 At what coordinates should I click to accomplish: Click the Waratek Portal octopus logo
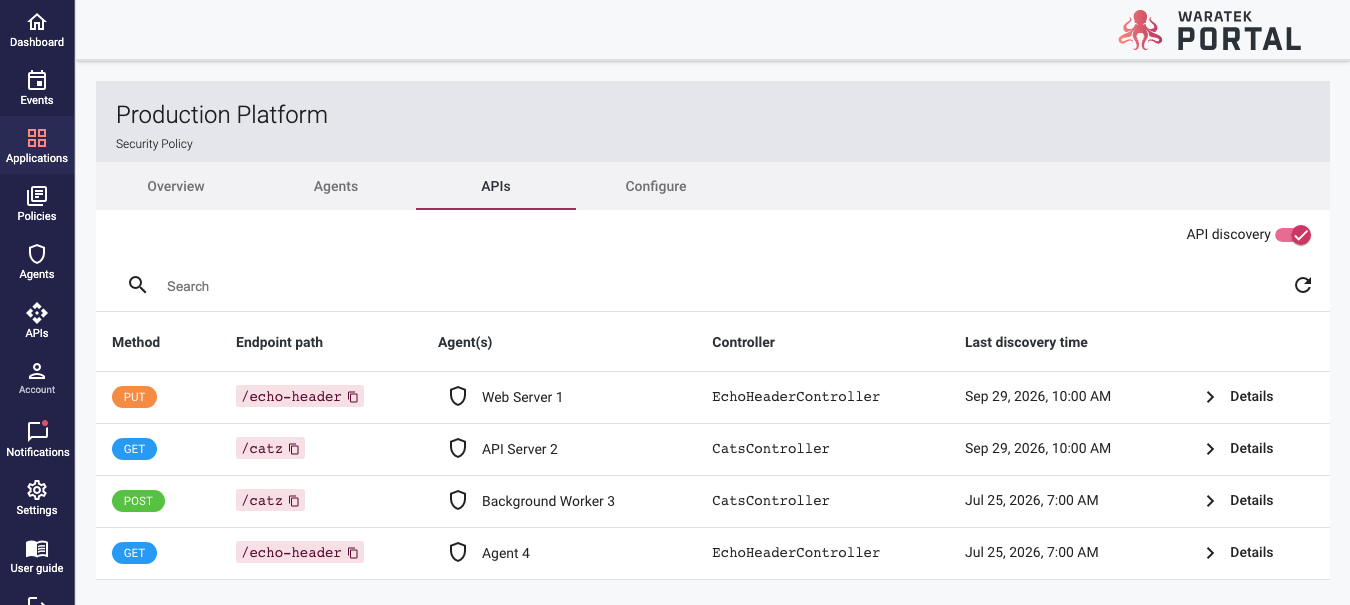point(1139,30)
